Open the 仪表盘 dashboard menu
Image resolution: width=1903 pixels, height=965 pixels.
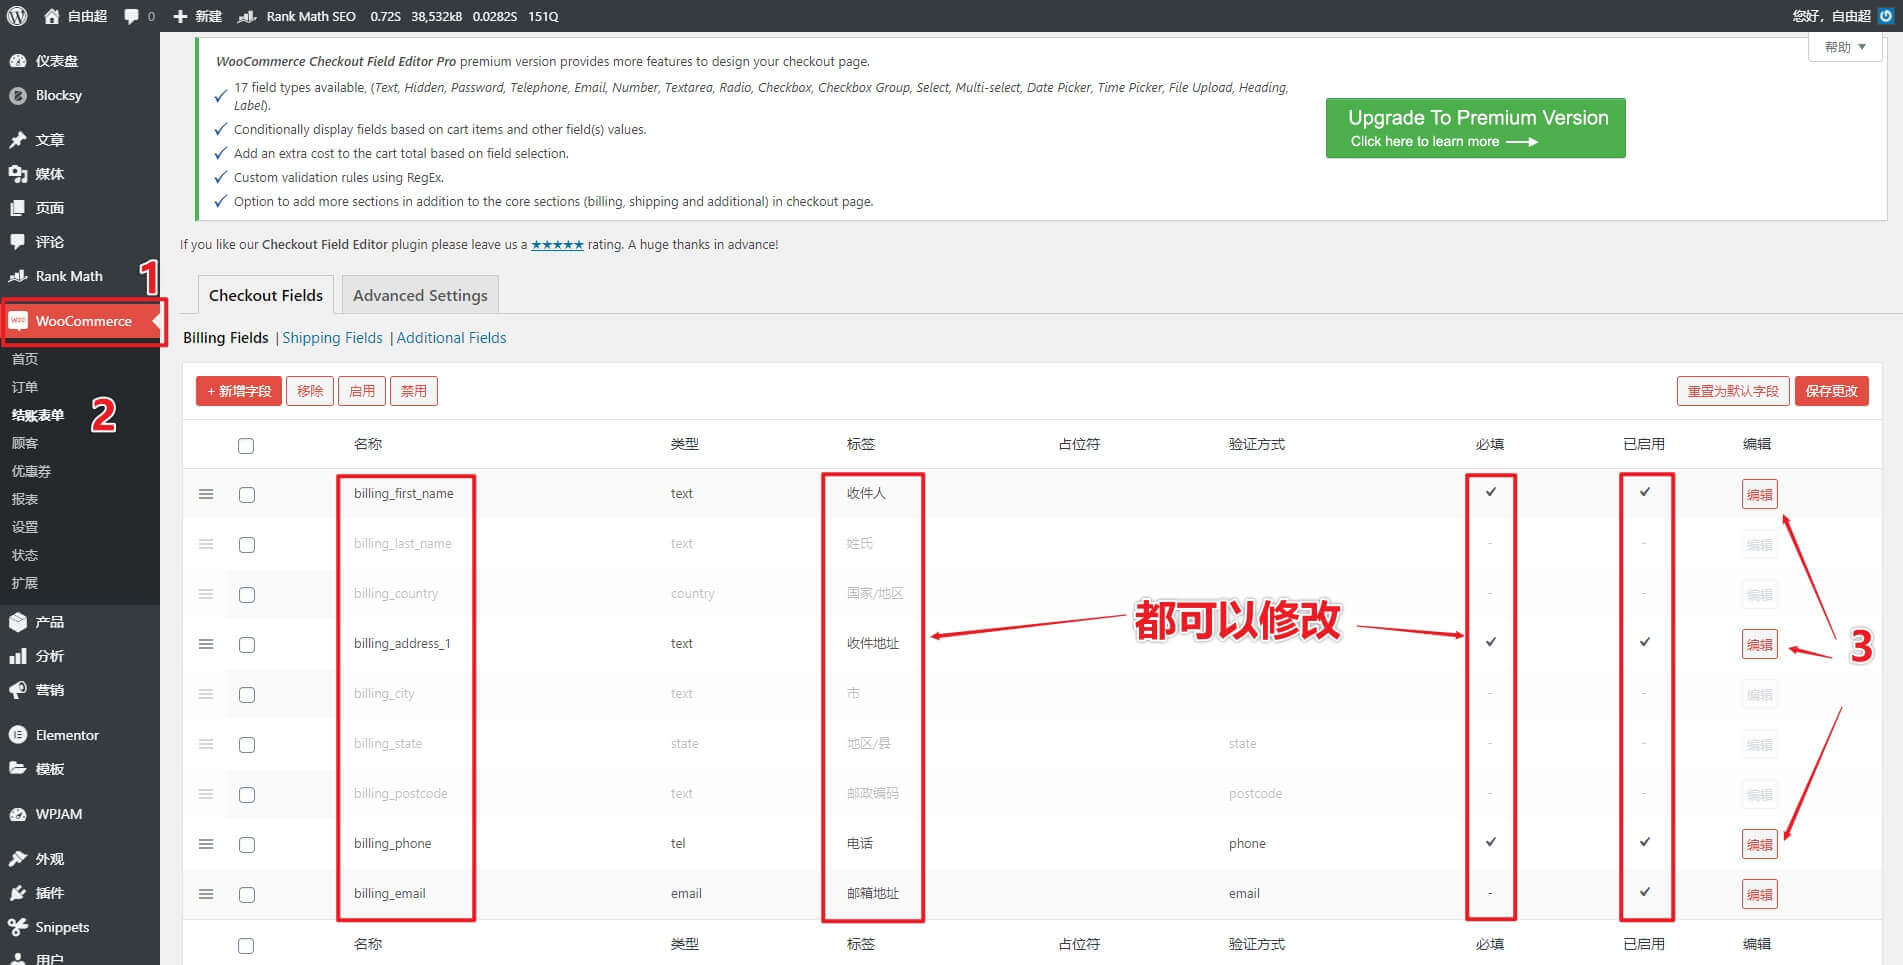(x=57, y=61)
